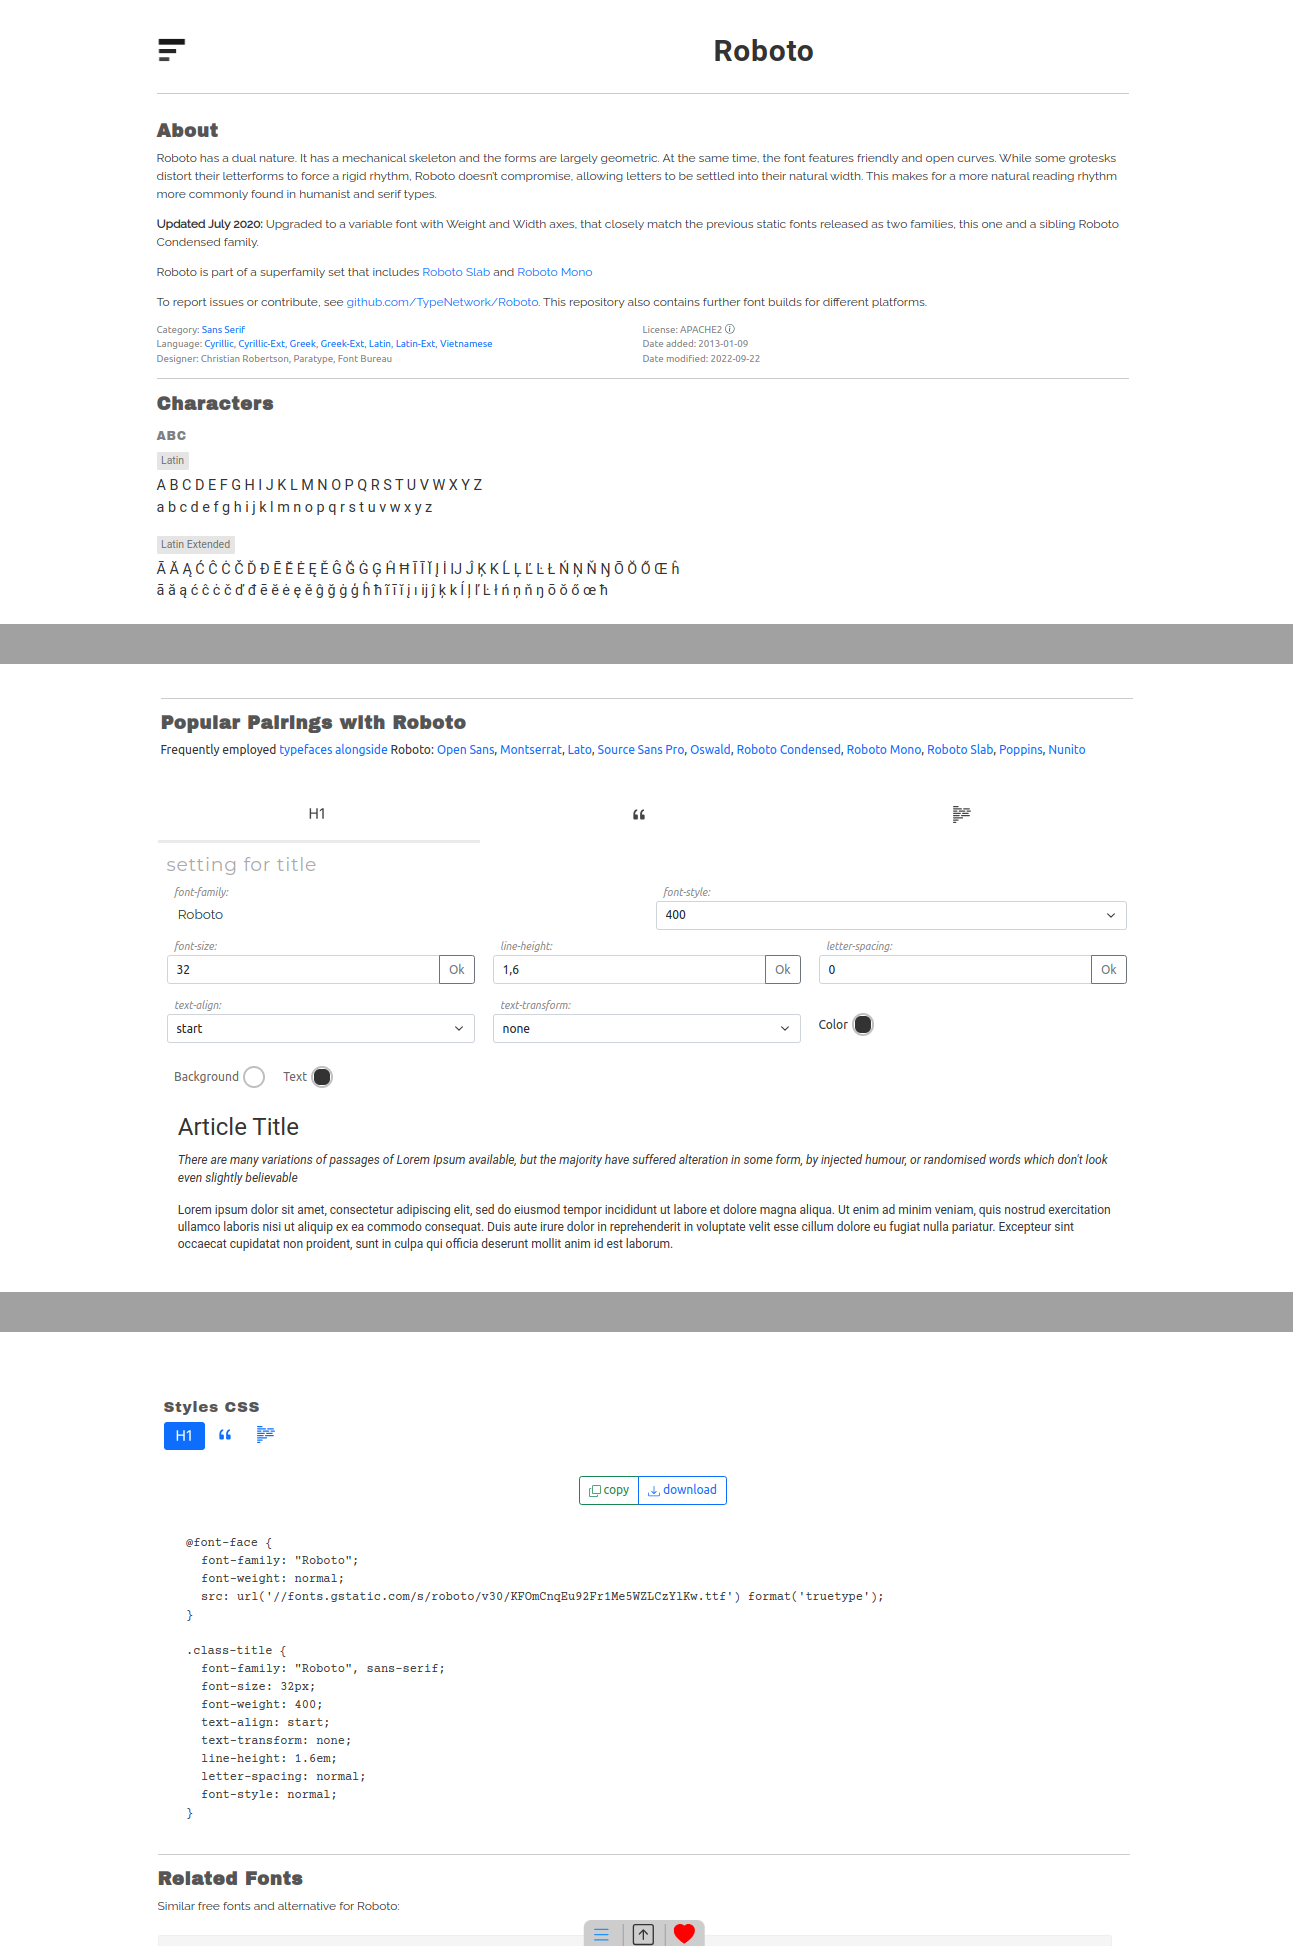Click the list icon in bottom floating bar
The image size is (1293, 1946).
coord(601,1934)
